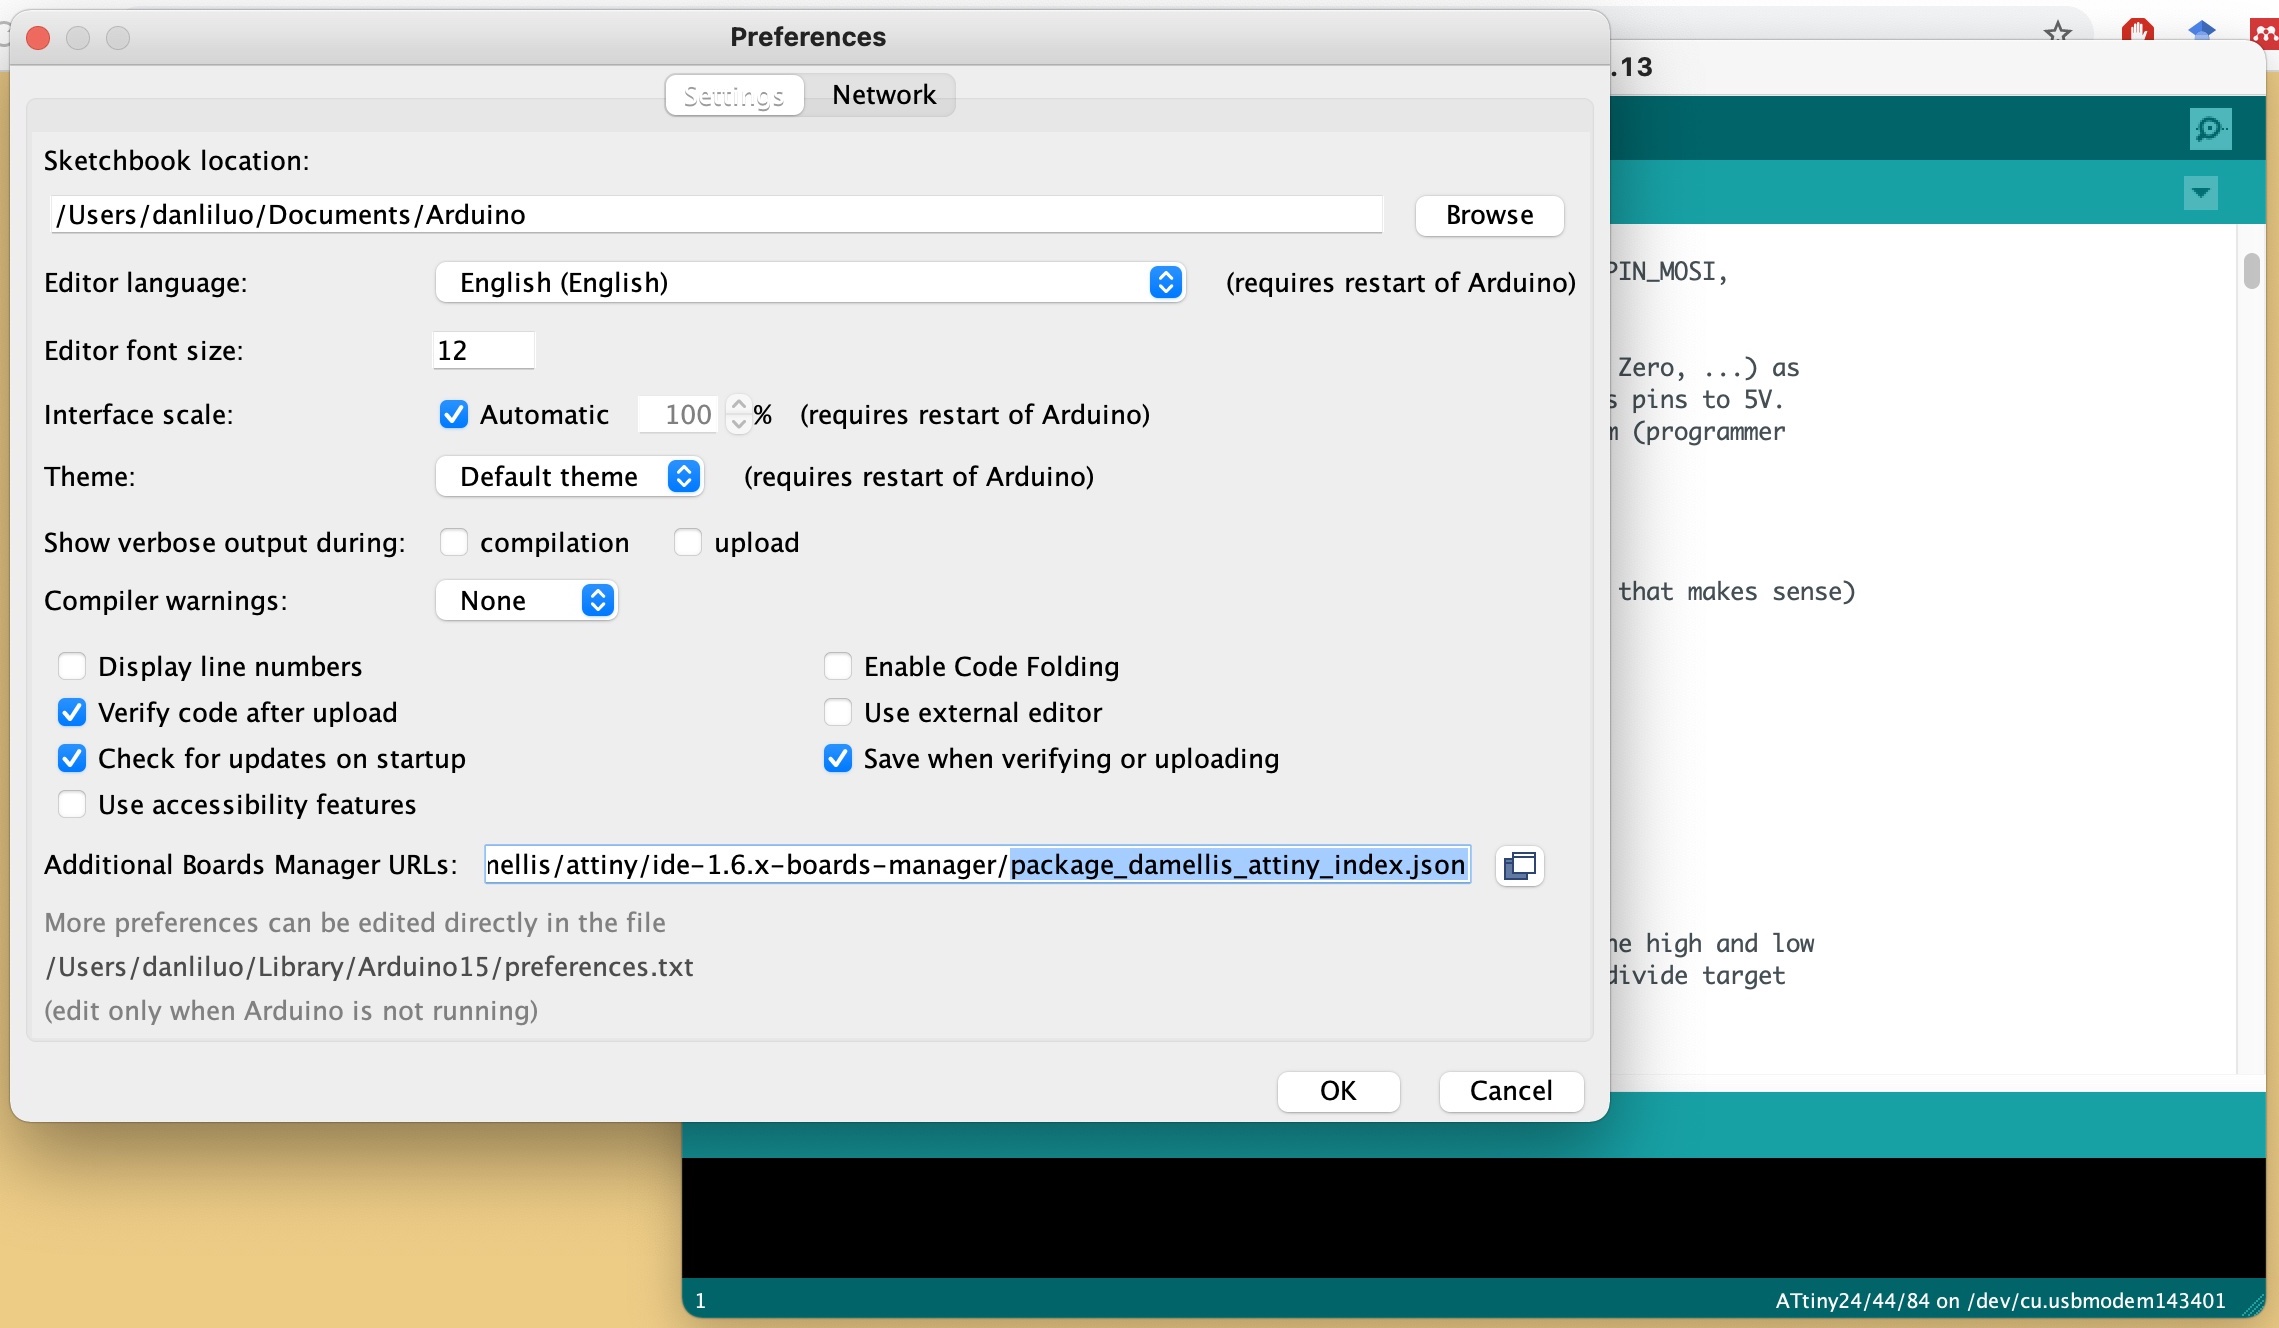This screenshot has height=1328, width=2279.
Task: Open the Theme dropdown
Action: 569,476
